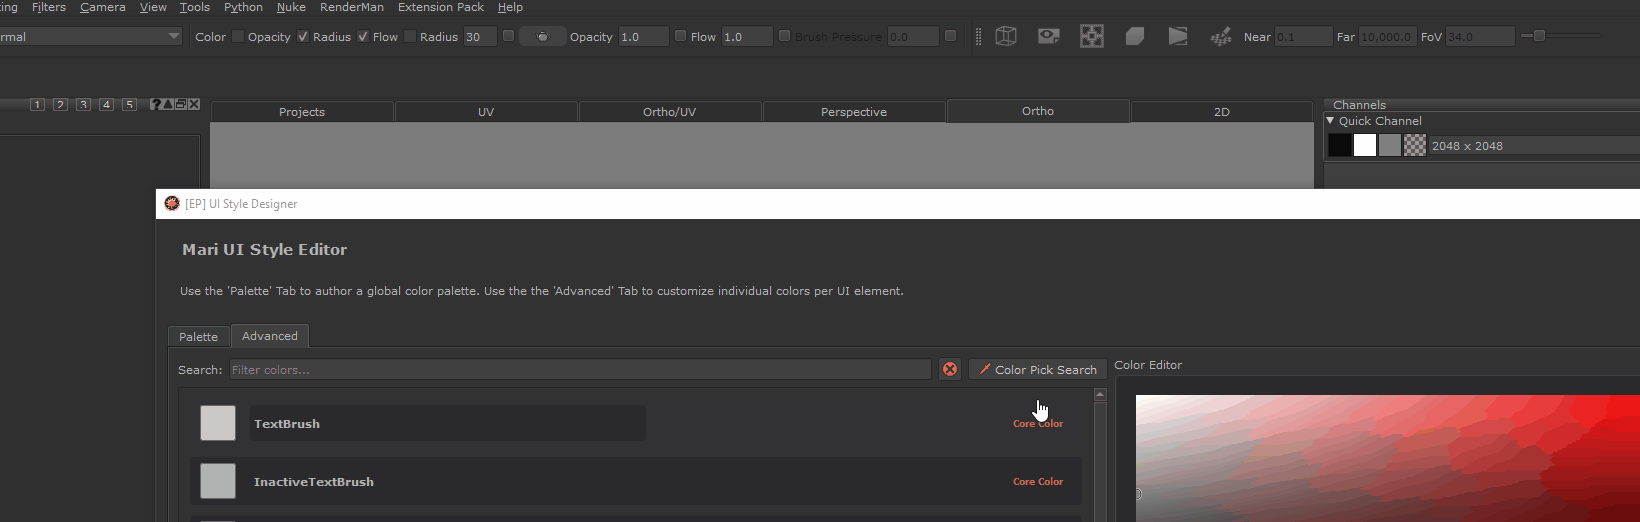Click the Color Pick Search button
The image size is (1640, 522).
(x=1037, y=370)
